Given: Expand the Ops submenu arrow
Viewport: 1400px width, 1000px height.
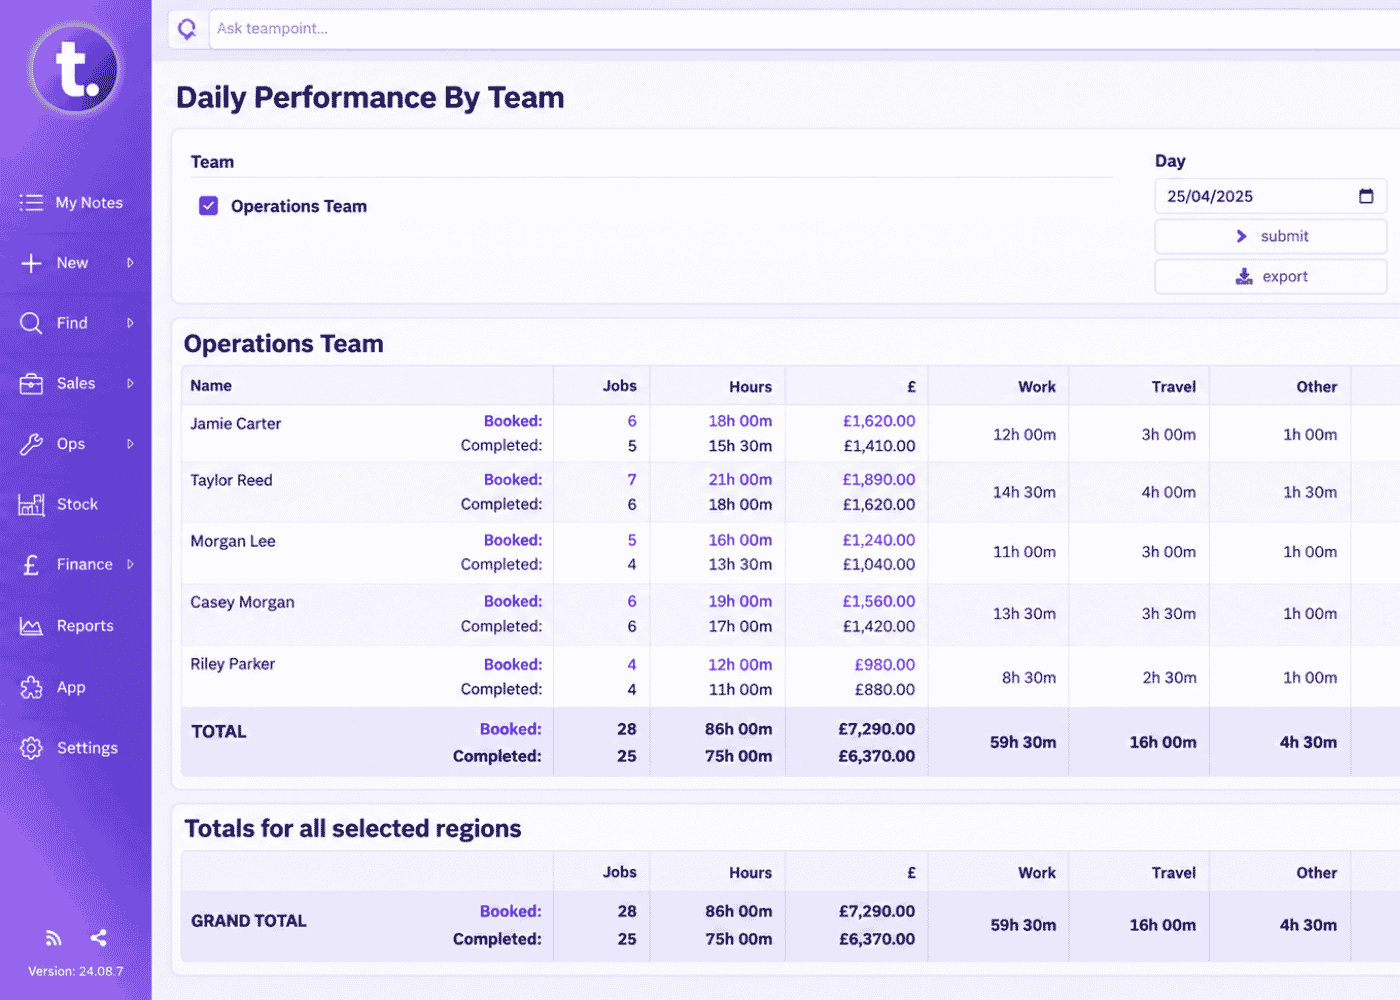Looking at the screenshot, I should click(x=130, y=444).
